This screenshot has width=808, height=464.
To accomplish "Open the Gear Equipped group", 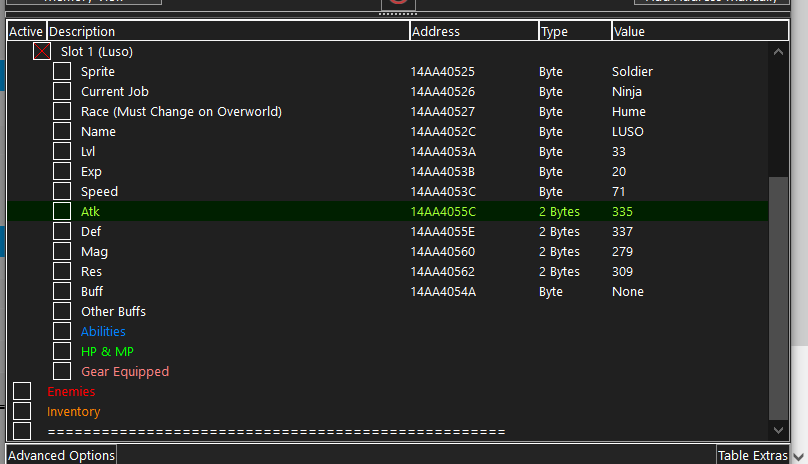I will [x=62, y=371].
